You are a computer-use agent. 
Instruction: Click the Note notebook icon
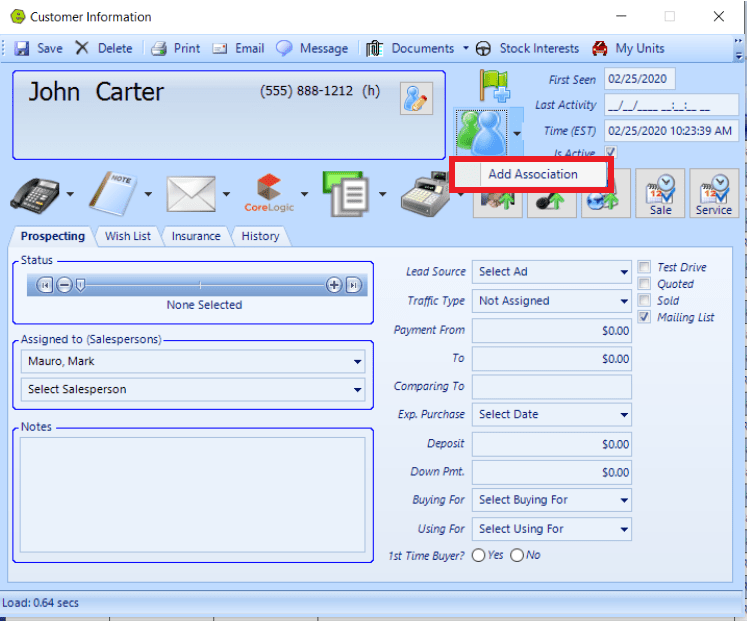coord(113,193)
